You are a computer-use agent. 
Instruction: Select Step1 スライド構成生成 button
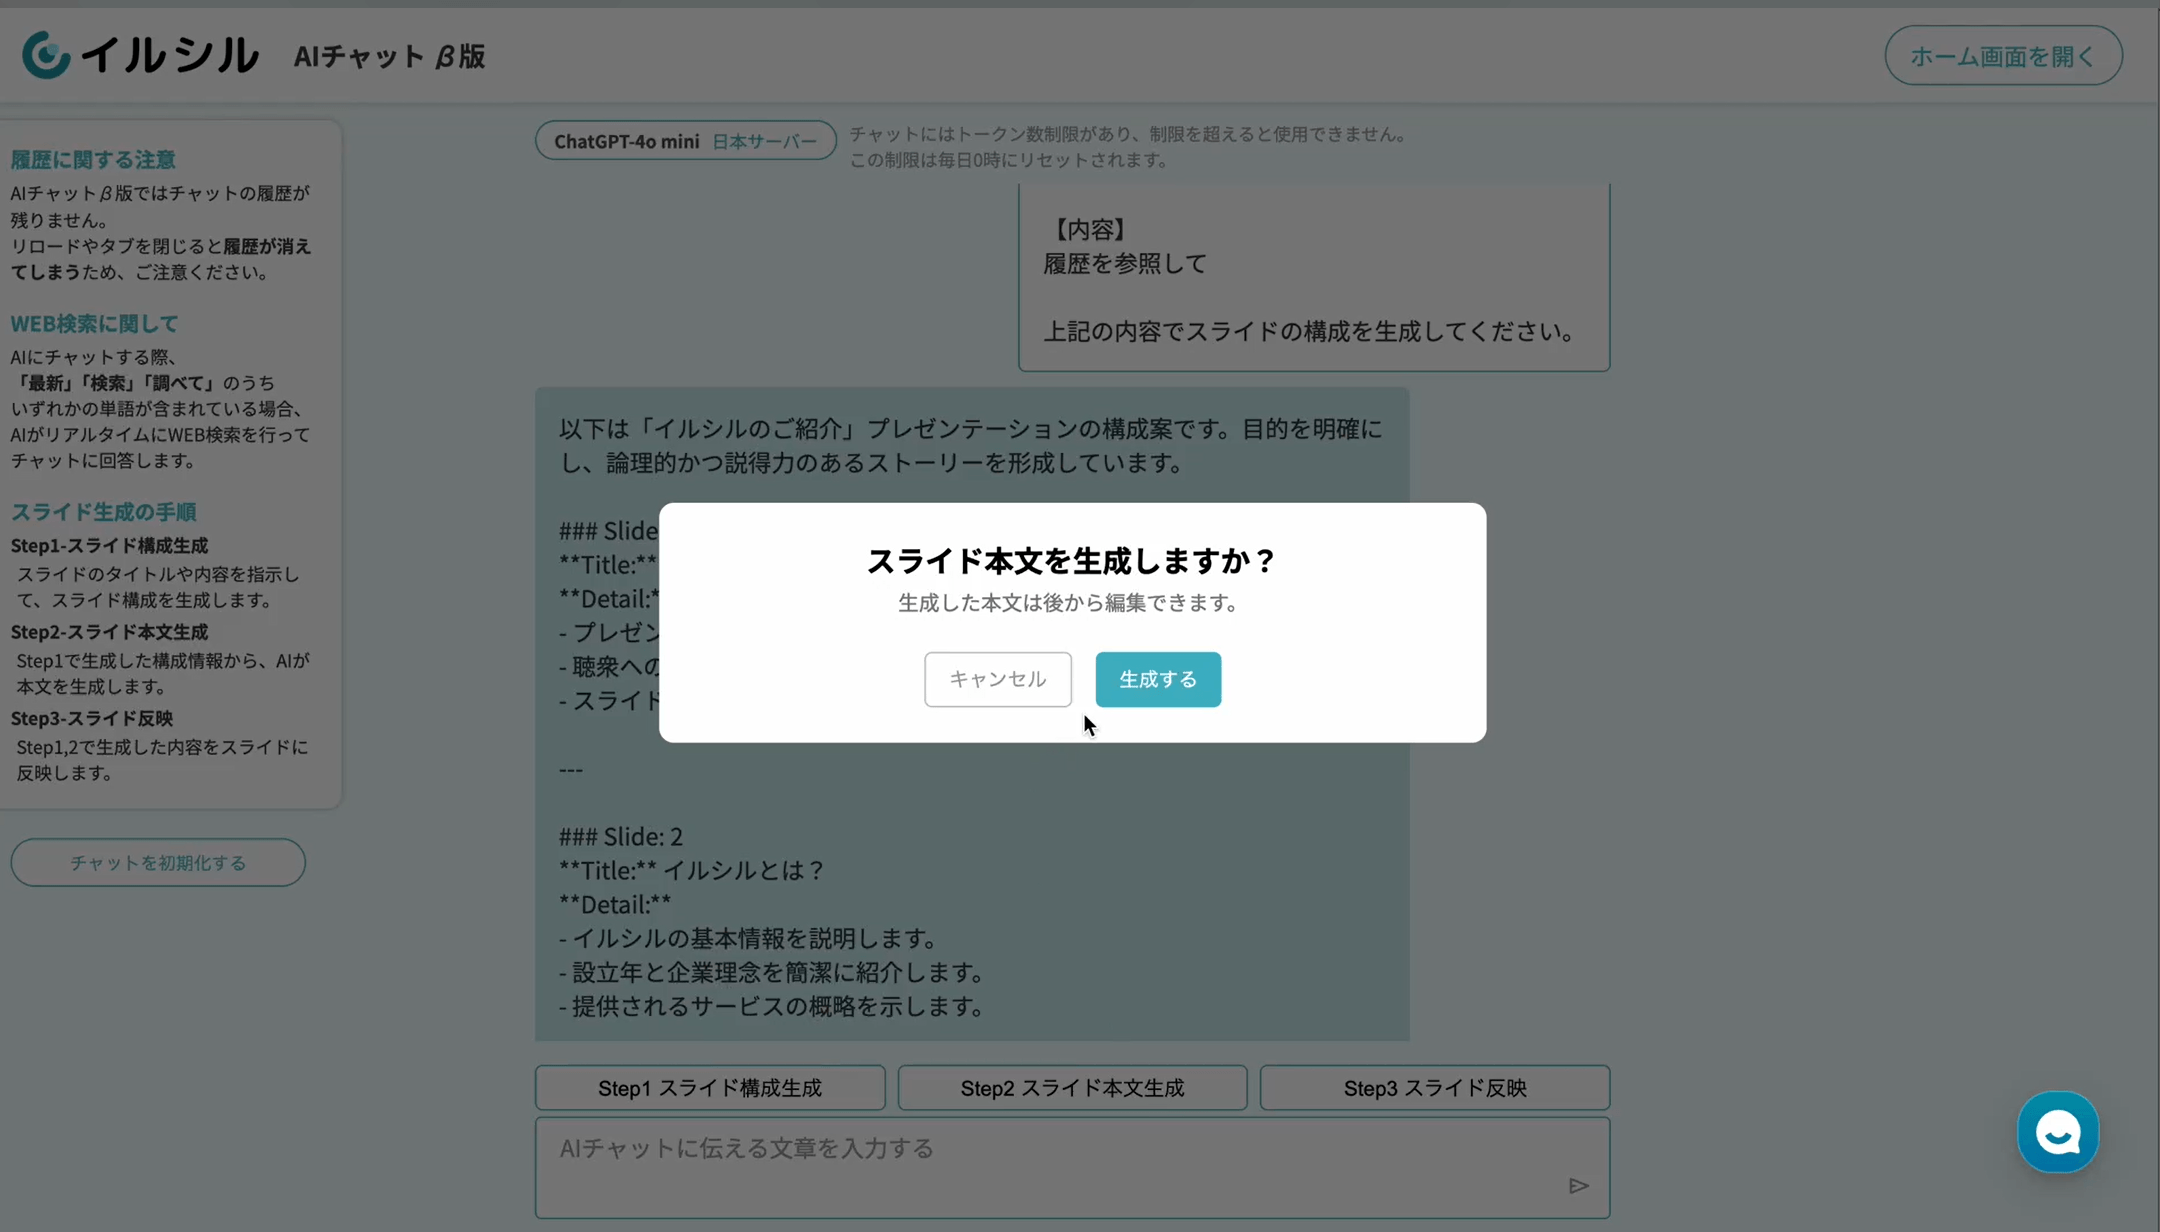pyautogui.click(x=709, y=1088)
